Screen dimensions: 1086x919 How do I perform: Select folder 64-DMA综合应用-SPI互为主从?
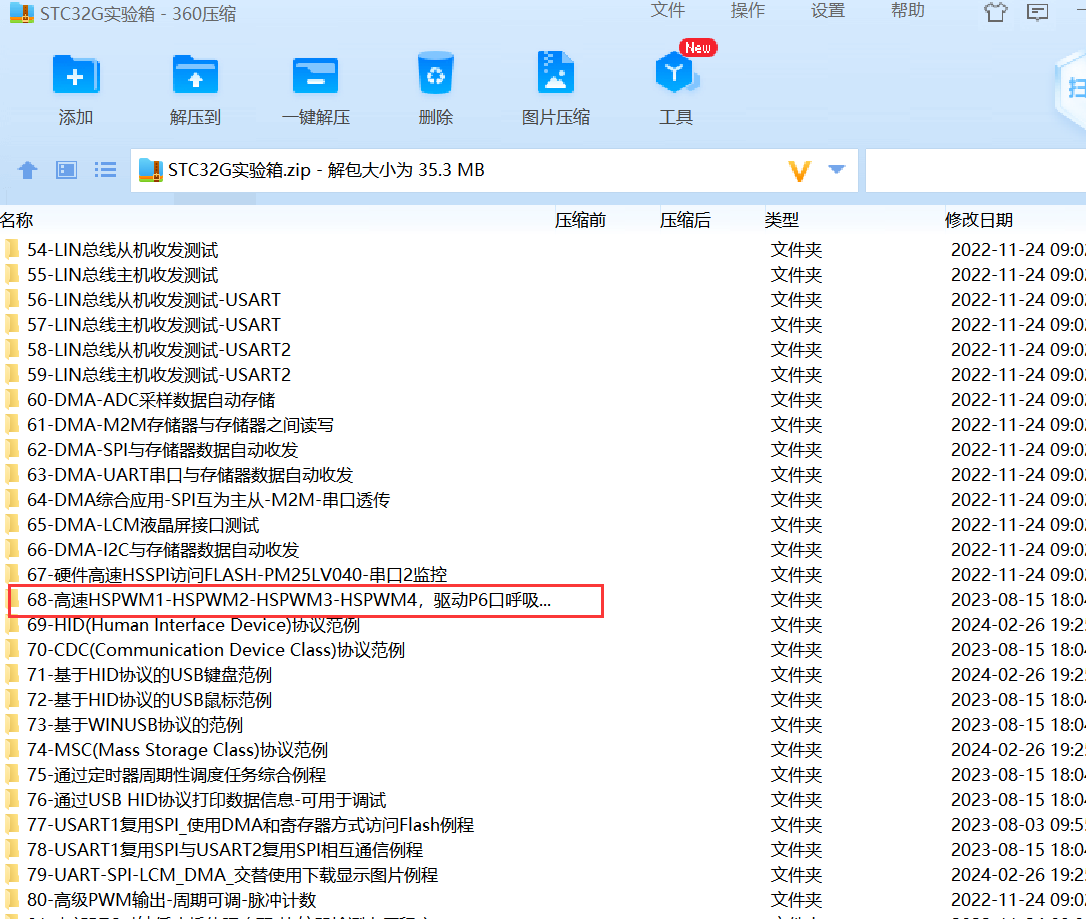pyautogui.click(x=208, y=499)
